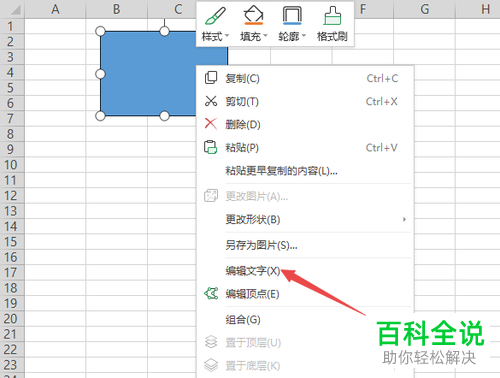The image size is (500, 378).
Task: Choose 剪切(T) from the context menu
Action: click(305, 101)
